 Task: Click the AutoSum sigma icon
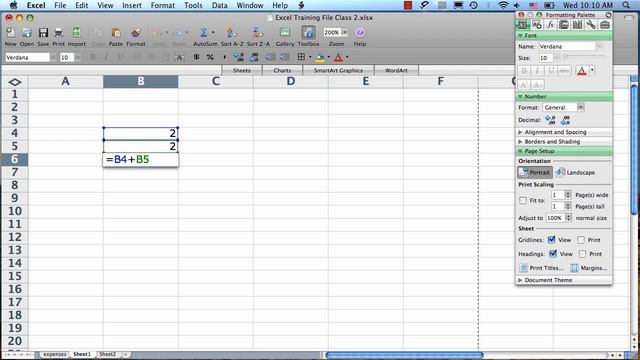(203, 33)
